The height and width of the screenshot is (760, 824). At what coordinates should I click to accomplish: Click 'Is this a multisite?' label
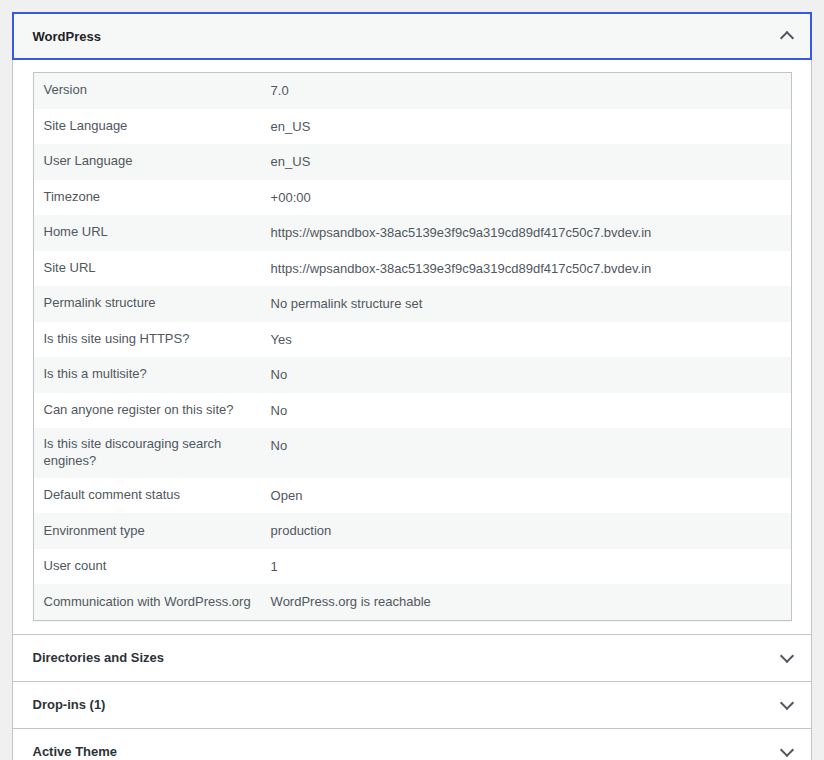click(95, 374)
